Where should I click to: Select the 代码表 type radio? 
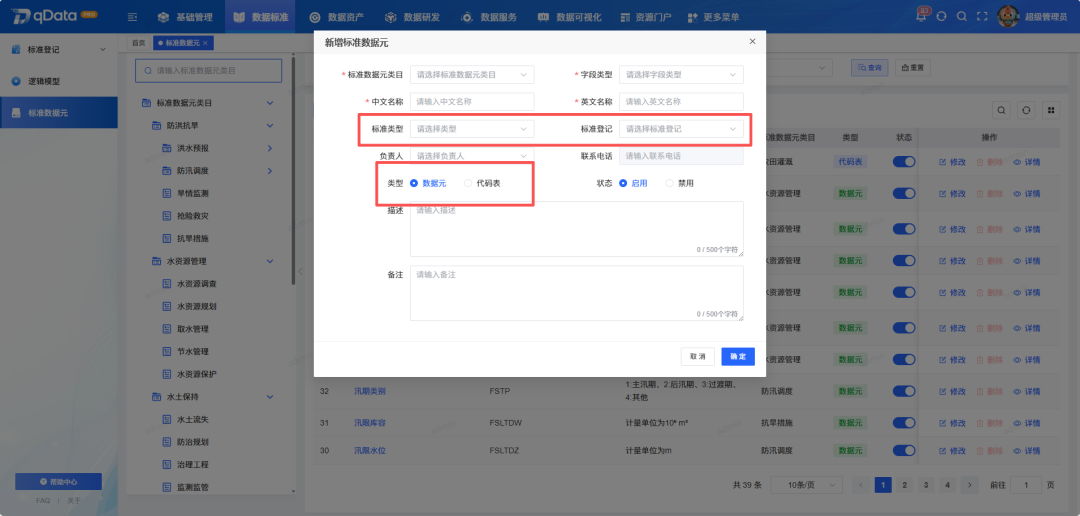tap(468, 183)
